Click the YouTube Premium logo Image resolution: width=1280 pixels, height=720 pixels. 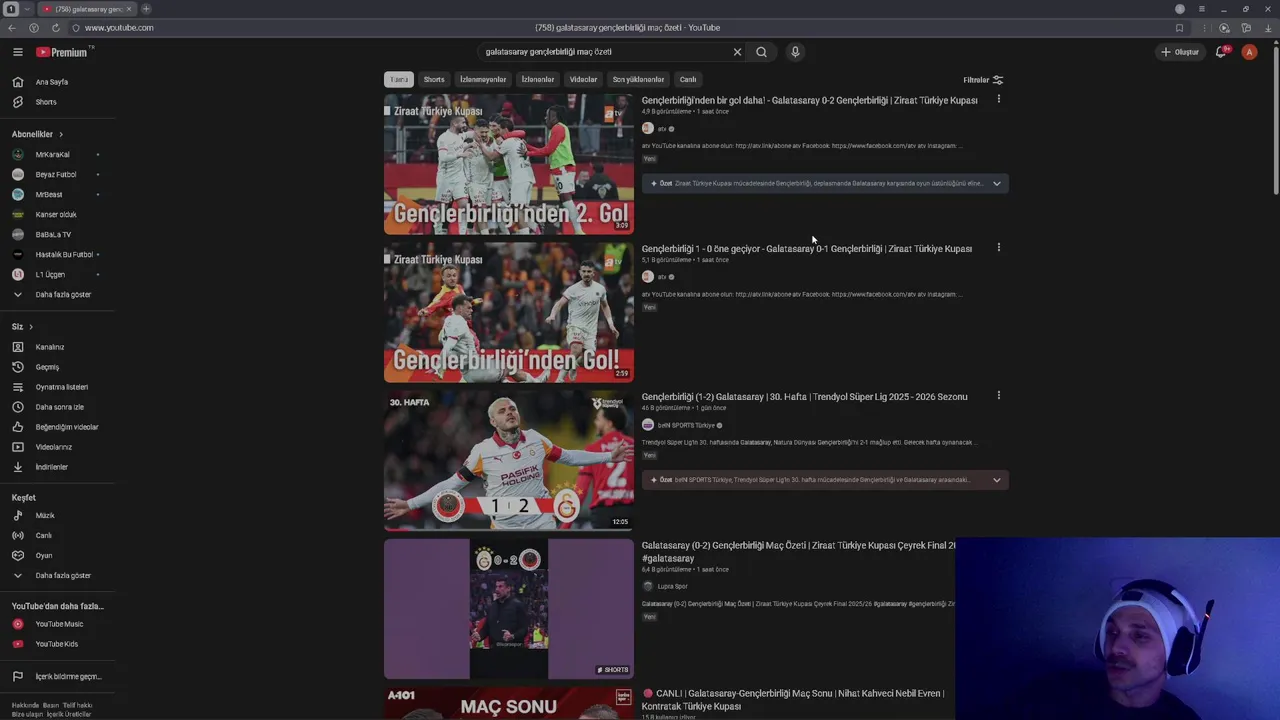click(x=64, y=52)
